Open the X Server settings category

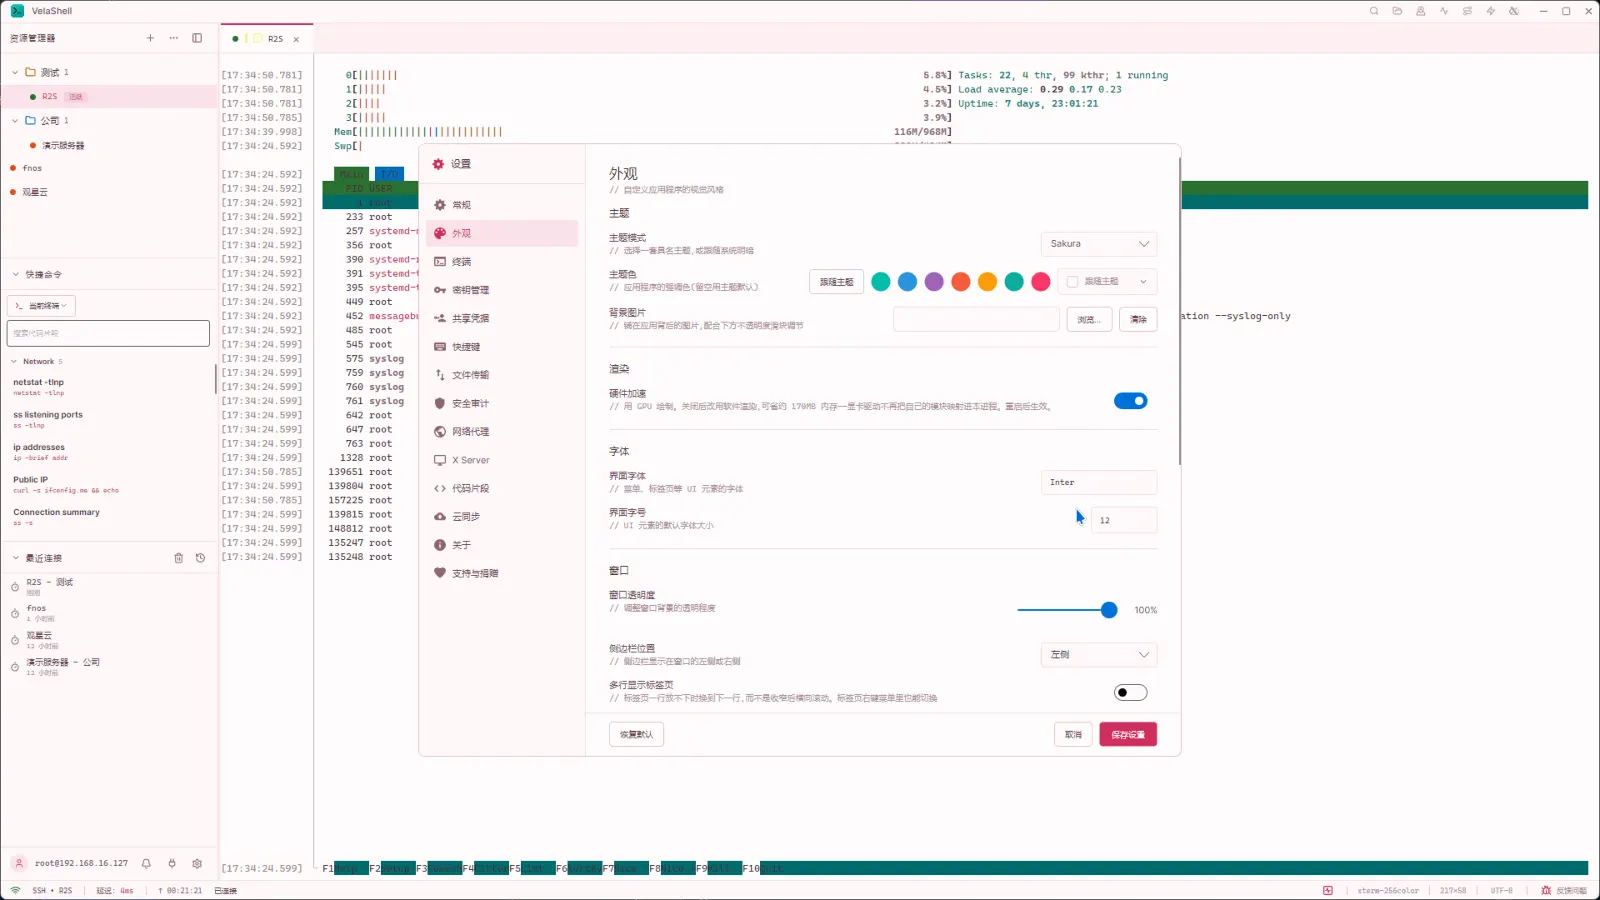point(502,460)
